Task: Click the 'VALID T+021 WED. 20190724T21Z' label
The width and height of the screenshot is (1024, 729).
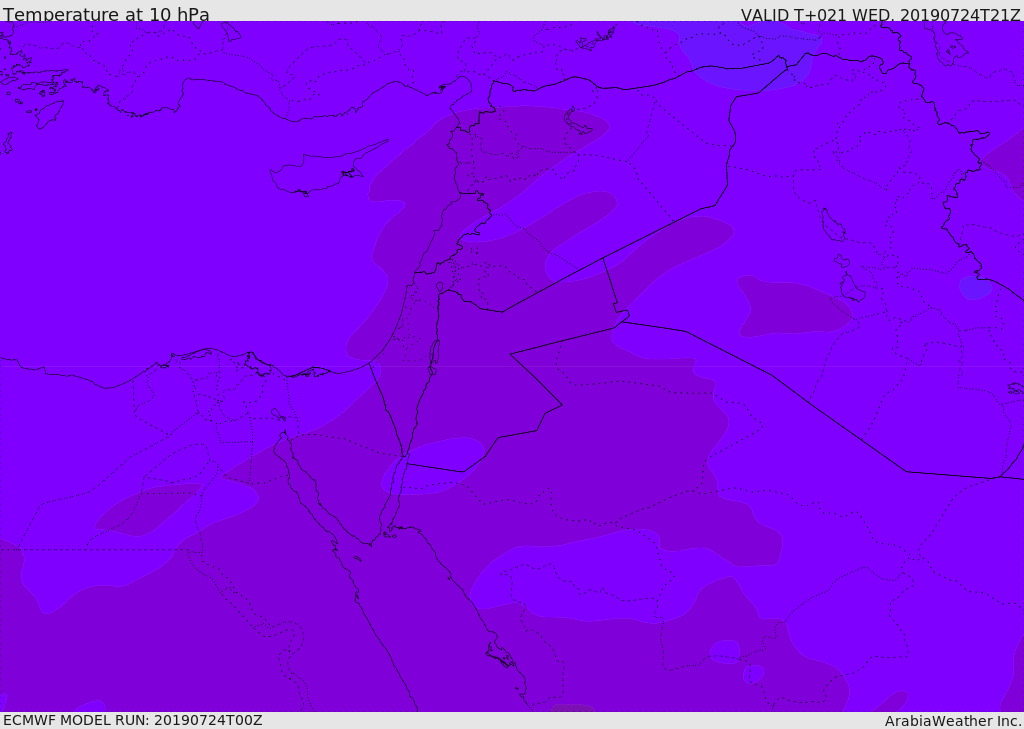Action: coord(880,14)
